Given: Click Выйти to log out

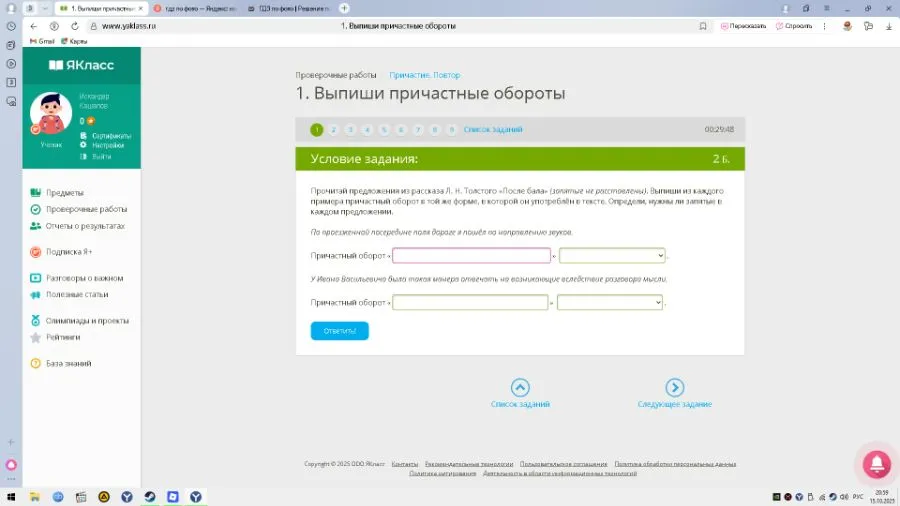Looking at the screenshot, I should 102,156.
